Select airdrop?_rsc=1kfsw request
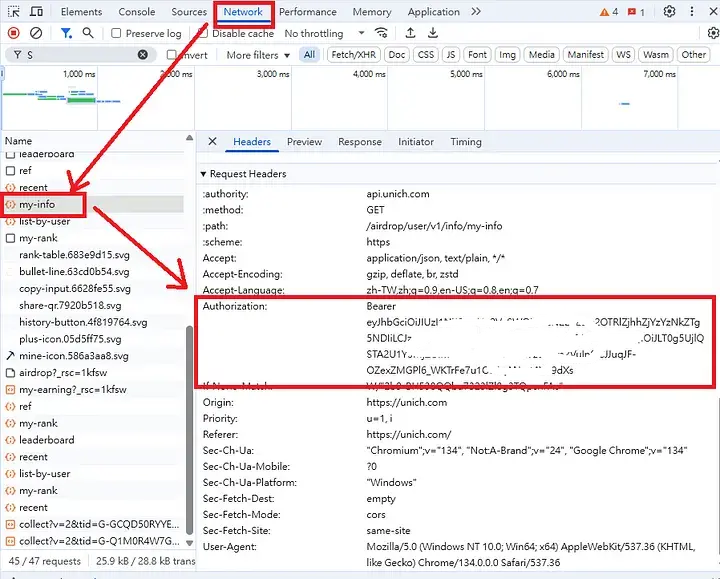This screenshot has height=579, width=720. 94,372
